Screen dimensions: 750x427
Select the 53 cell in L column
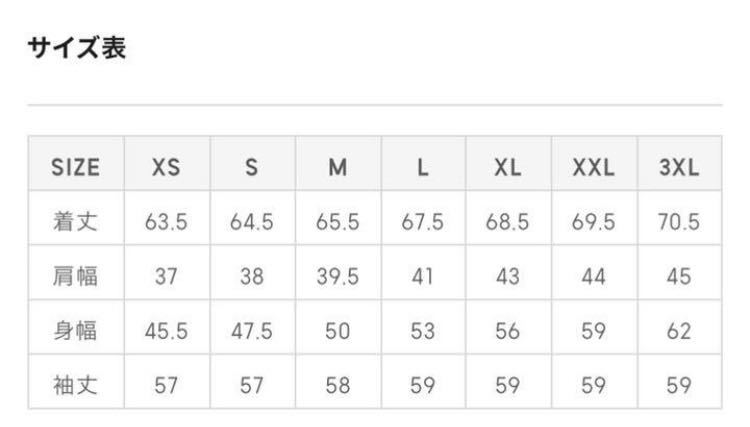click(x=423, y=330)
